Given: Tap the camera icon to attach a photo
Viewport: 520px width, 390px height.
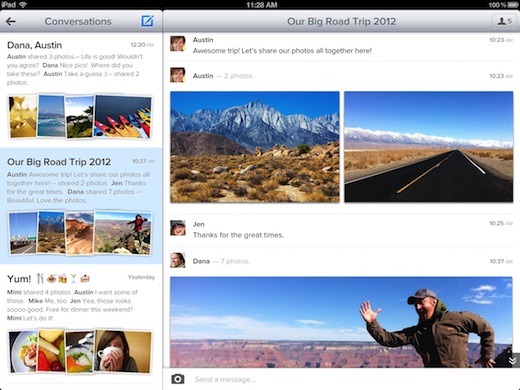Looking at the screenshot, I should click(x=178, y=379).
